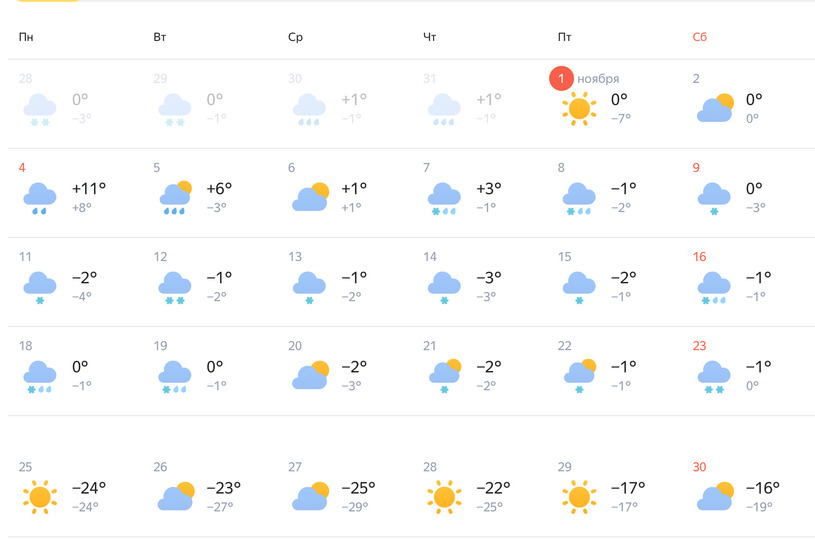Click the sun-and-snow icon for day 21
Screen dimensions: 815x539
[445, 376]
